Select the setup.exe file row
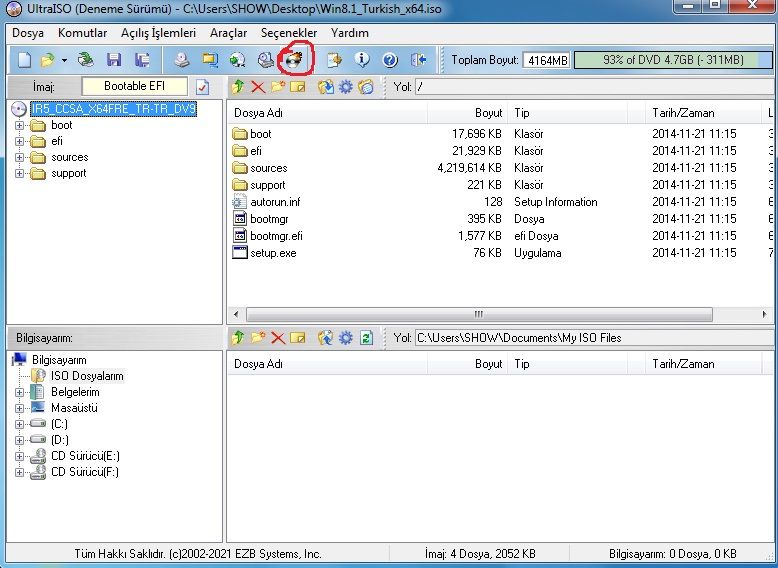The image size is (778, 568). (501, 253)
